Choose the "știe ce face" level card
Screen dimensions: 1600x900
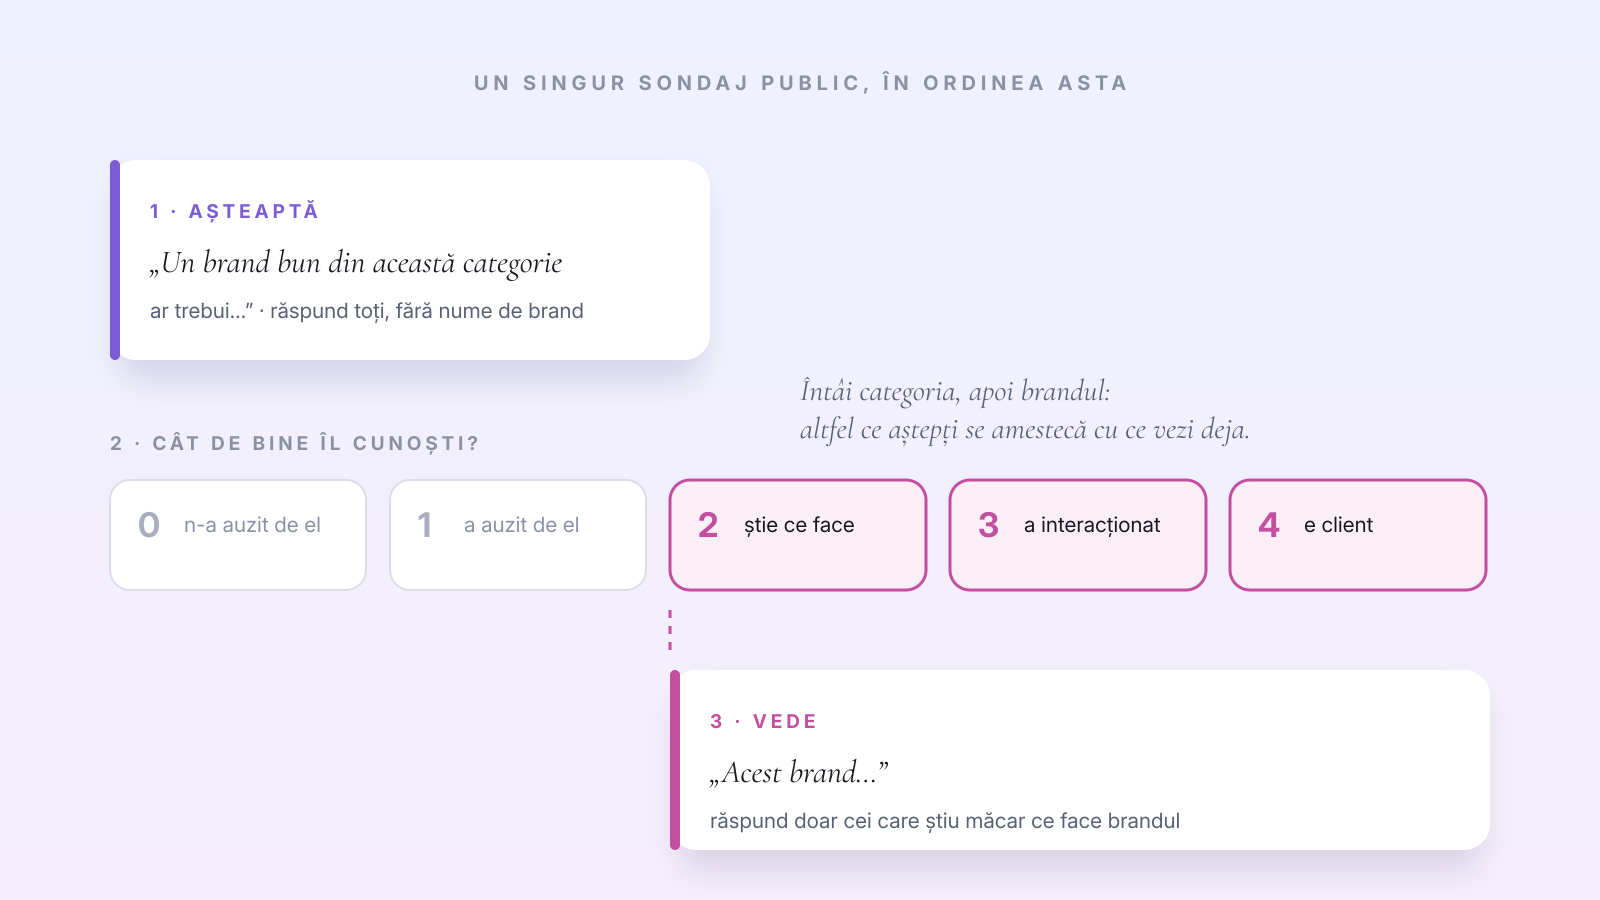pyautogui.click(x=798, y=535)
